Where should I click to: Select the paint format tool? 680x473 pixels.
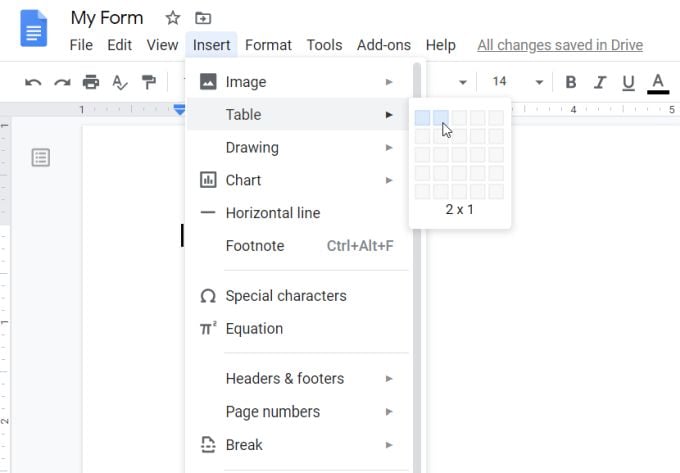click(x=149, y=82)
